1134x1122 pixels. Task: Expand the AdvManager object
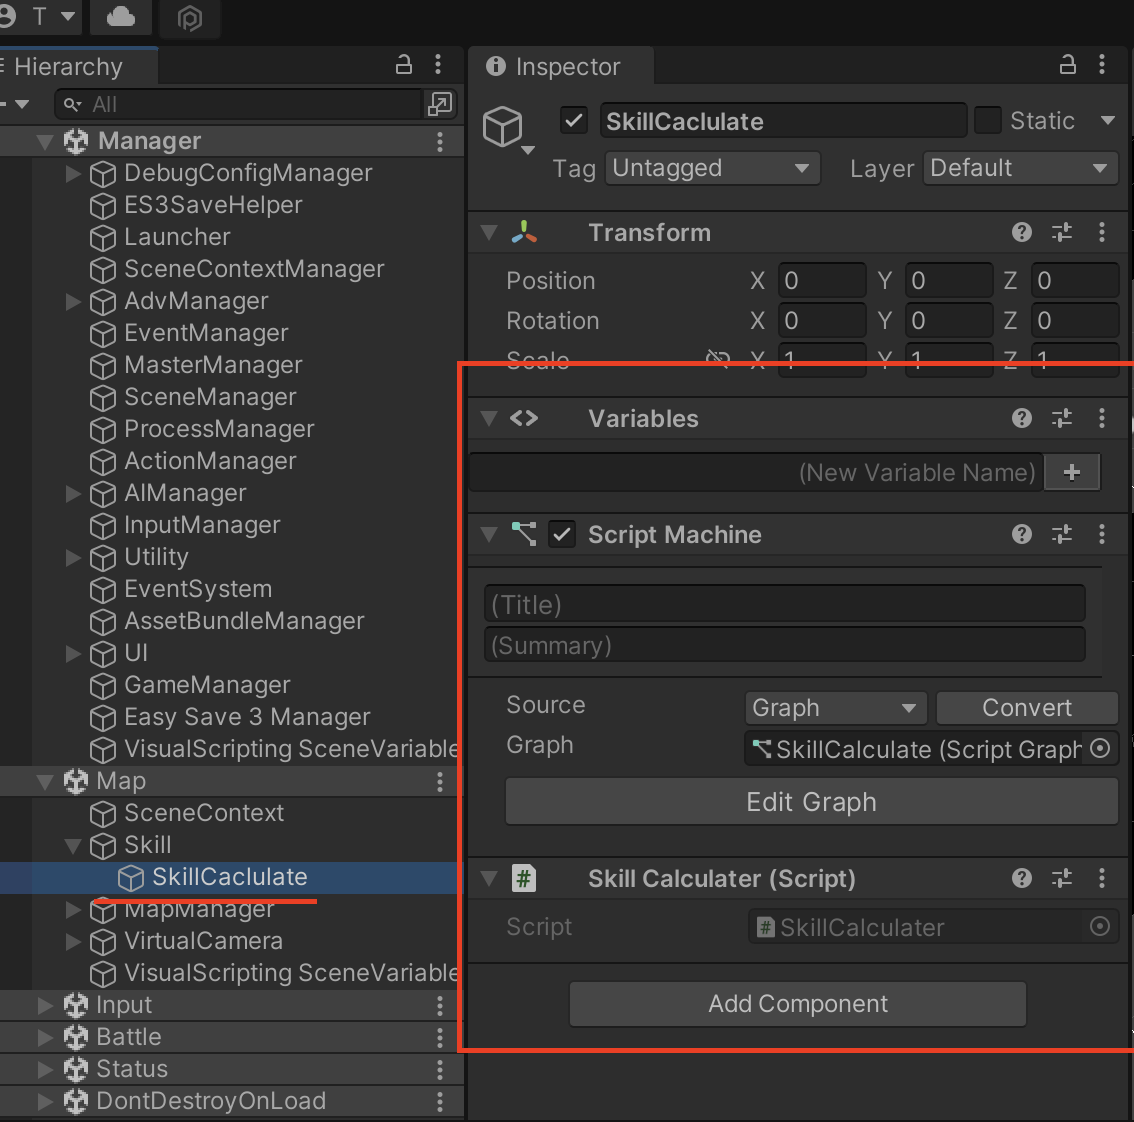tap(73, 301)
